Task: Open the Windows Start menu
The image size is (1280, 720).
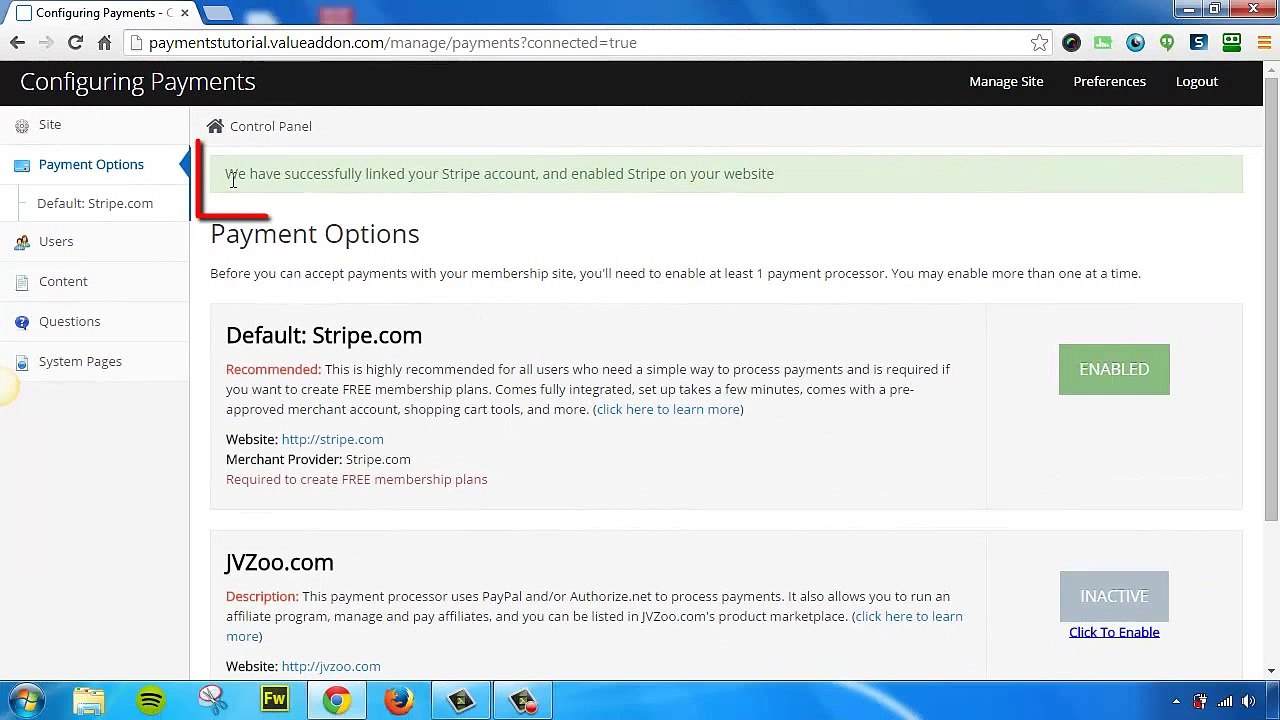Action: click(x=27, y=700)
